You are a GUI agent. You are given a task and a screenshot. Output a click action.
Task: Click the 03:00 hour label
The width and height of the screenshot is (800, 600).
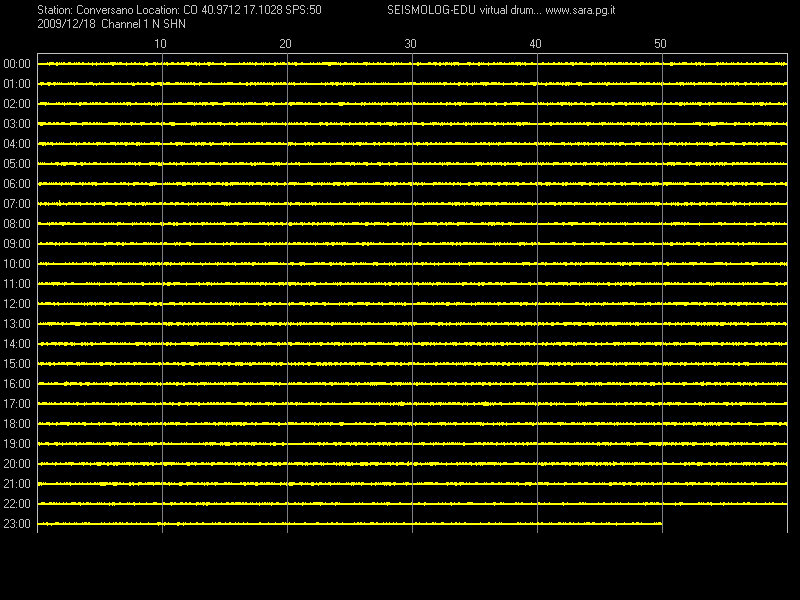[17, 124]
